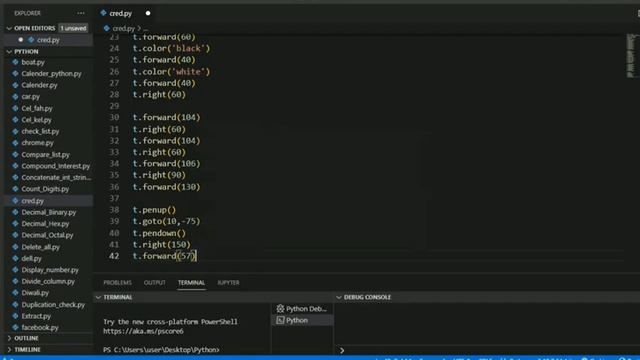Switch to the Jupyter tab
The image size is (640, 360).
click(x=228, y=282)
